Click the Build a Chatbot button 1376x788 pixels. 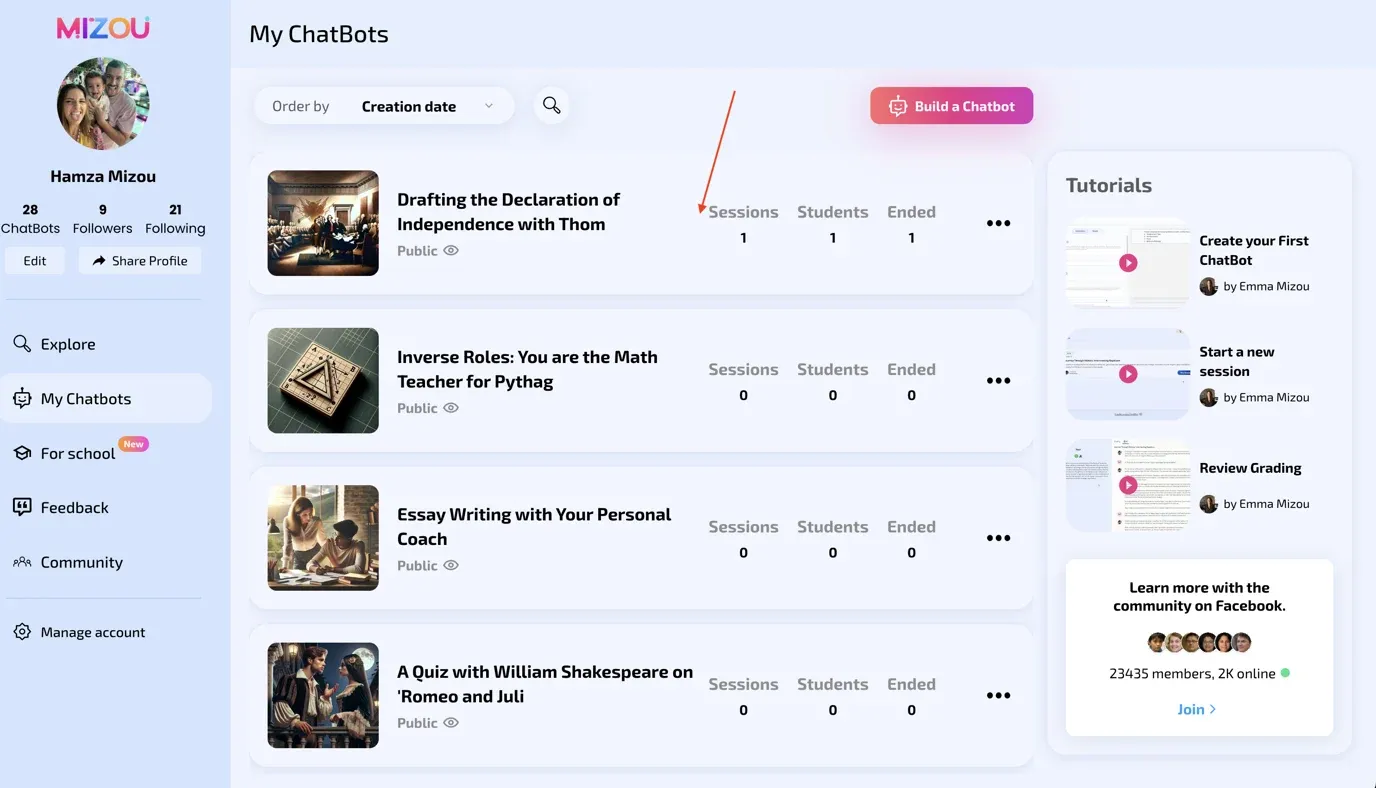click(951, 106)
